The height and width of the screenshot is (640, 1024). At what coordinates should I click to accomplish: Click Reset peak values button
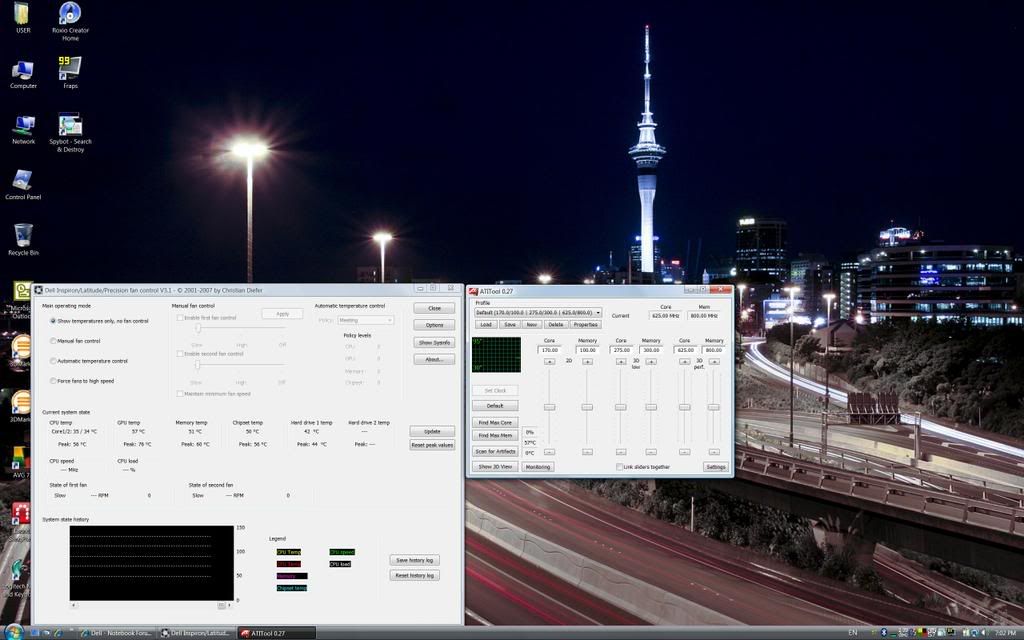[432, 445]
